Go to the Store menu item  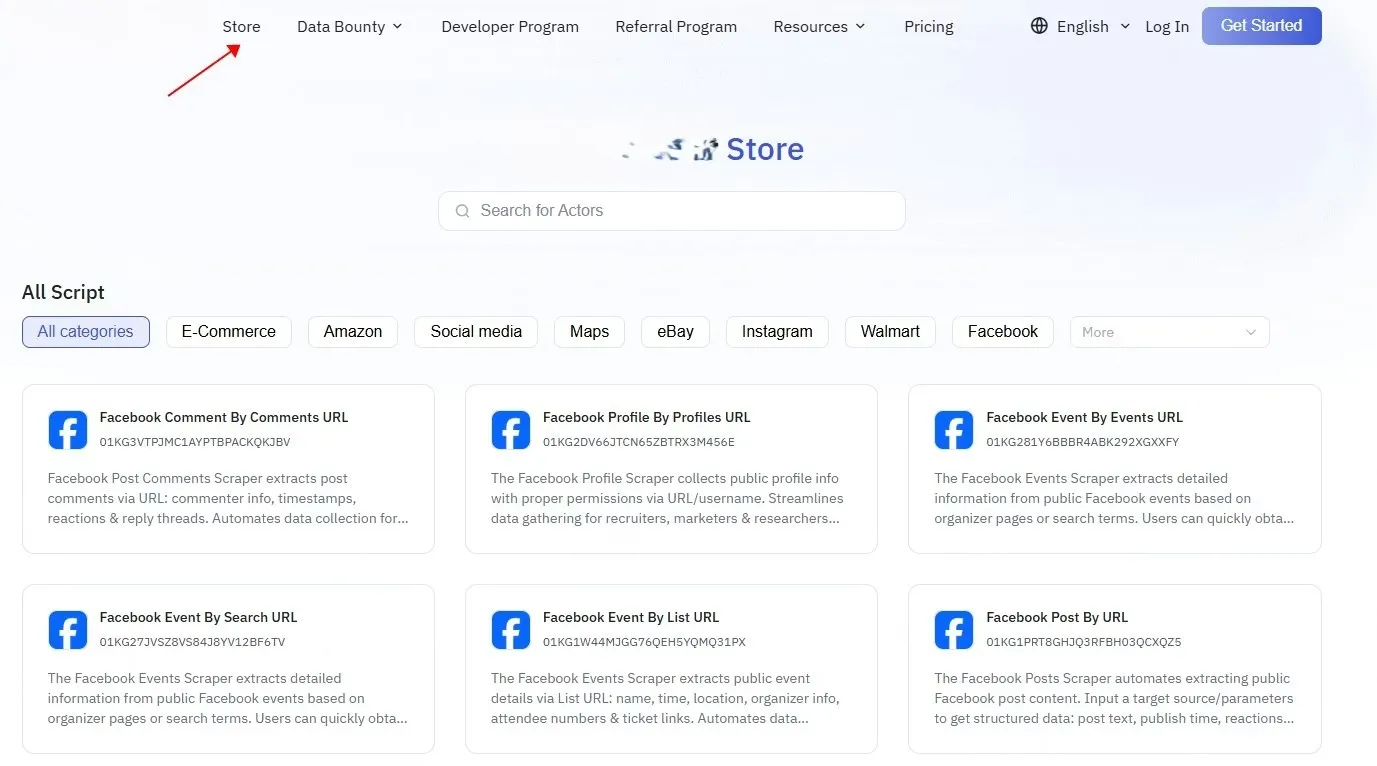(x=241, y=27)
